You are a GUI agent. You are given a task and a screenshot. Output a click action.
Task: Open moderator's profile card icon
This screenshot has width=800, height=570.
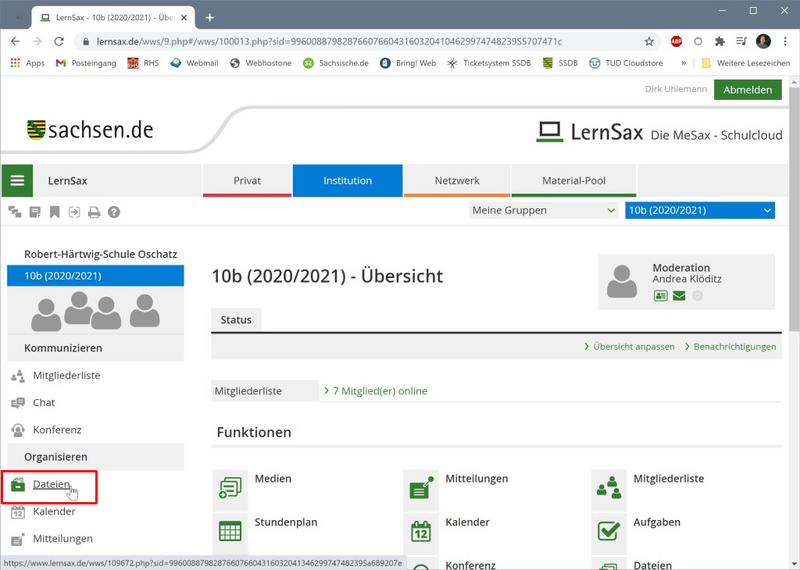(x=661, y=296)
